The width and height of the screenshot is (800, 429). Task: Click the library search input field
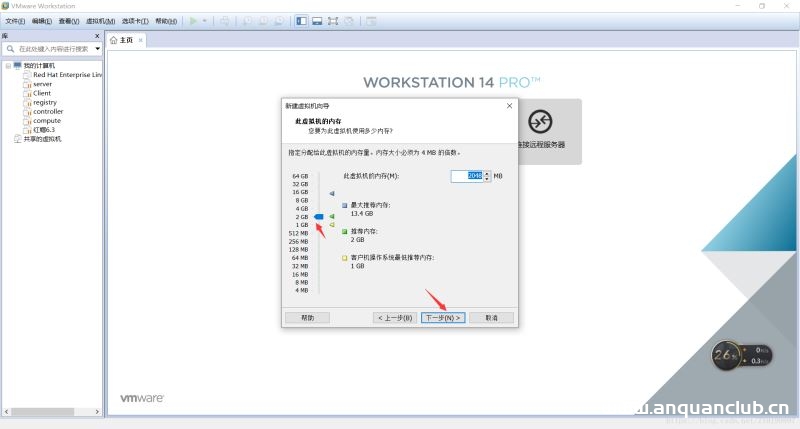click(54, 49)
